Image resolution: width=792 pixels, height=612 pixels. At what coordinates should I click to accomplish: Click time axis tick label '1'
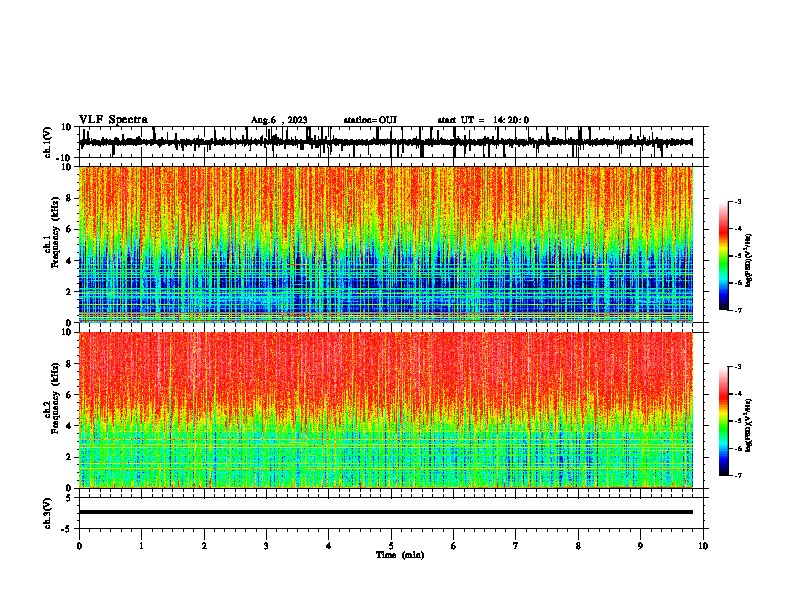pos(141,546)
